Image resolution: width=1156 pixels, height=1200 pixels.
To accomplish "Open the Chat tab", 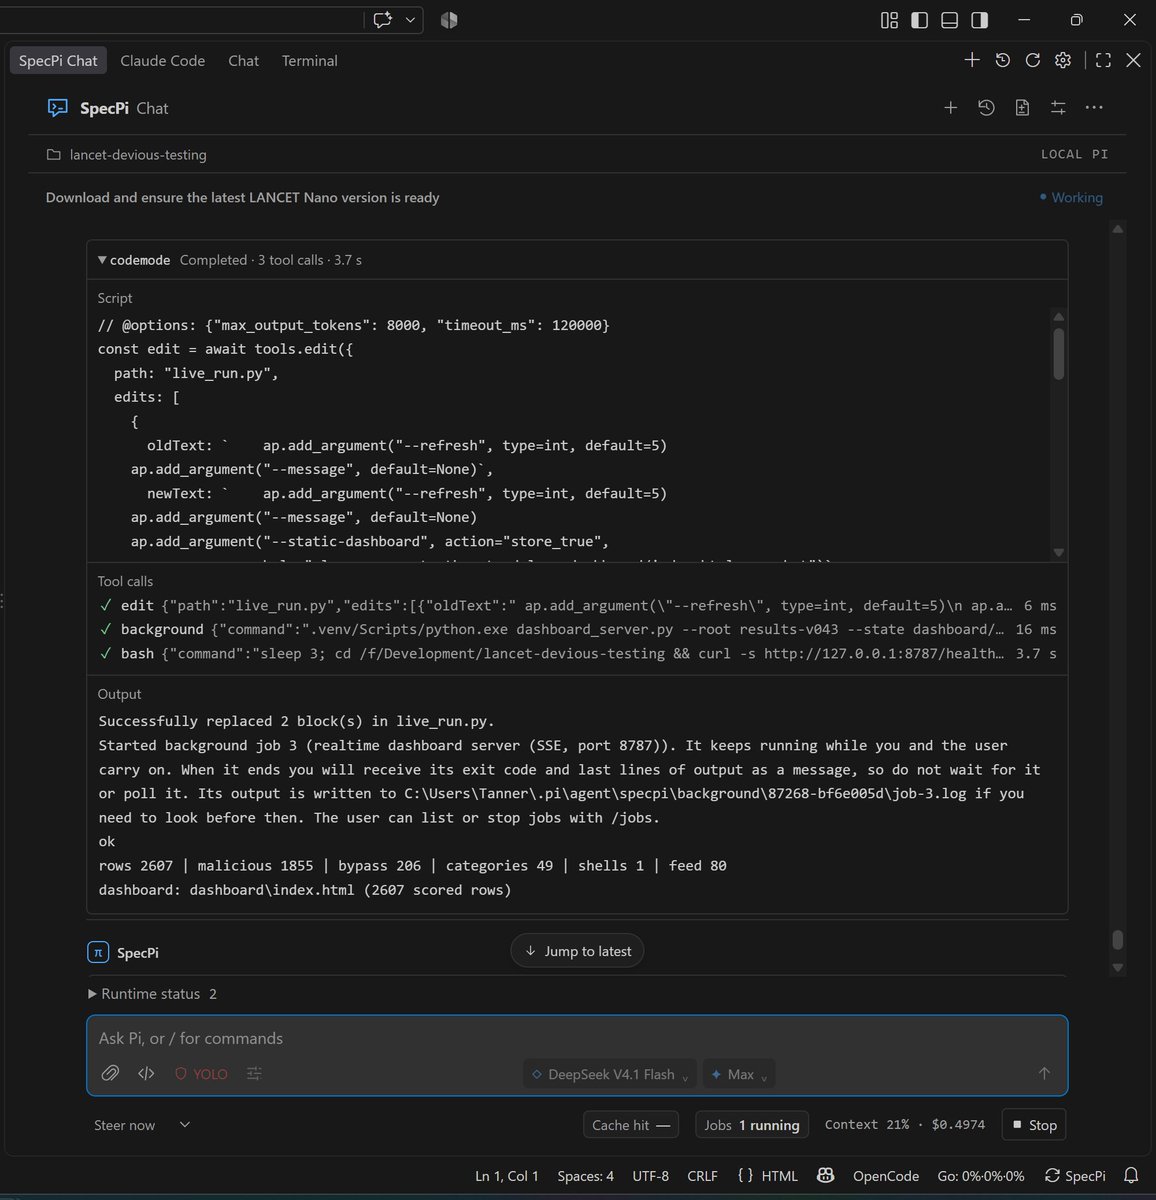I will pyautogui.click(x=243, y=60).
